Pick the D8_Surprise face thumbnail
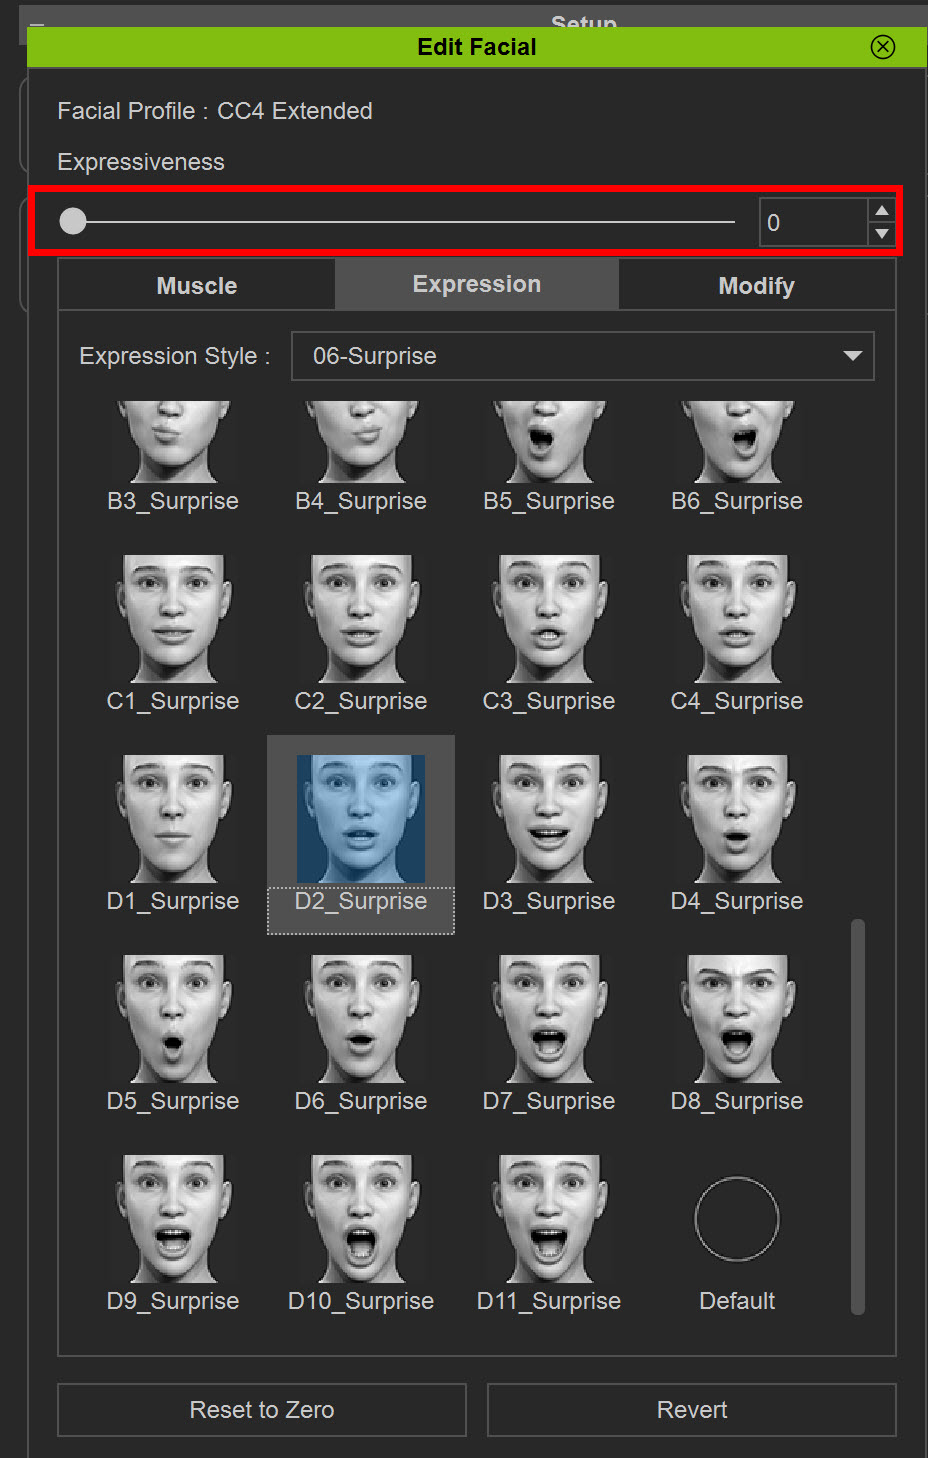928x1458 pixels. click(737, 1019)
